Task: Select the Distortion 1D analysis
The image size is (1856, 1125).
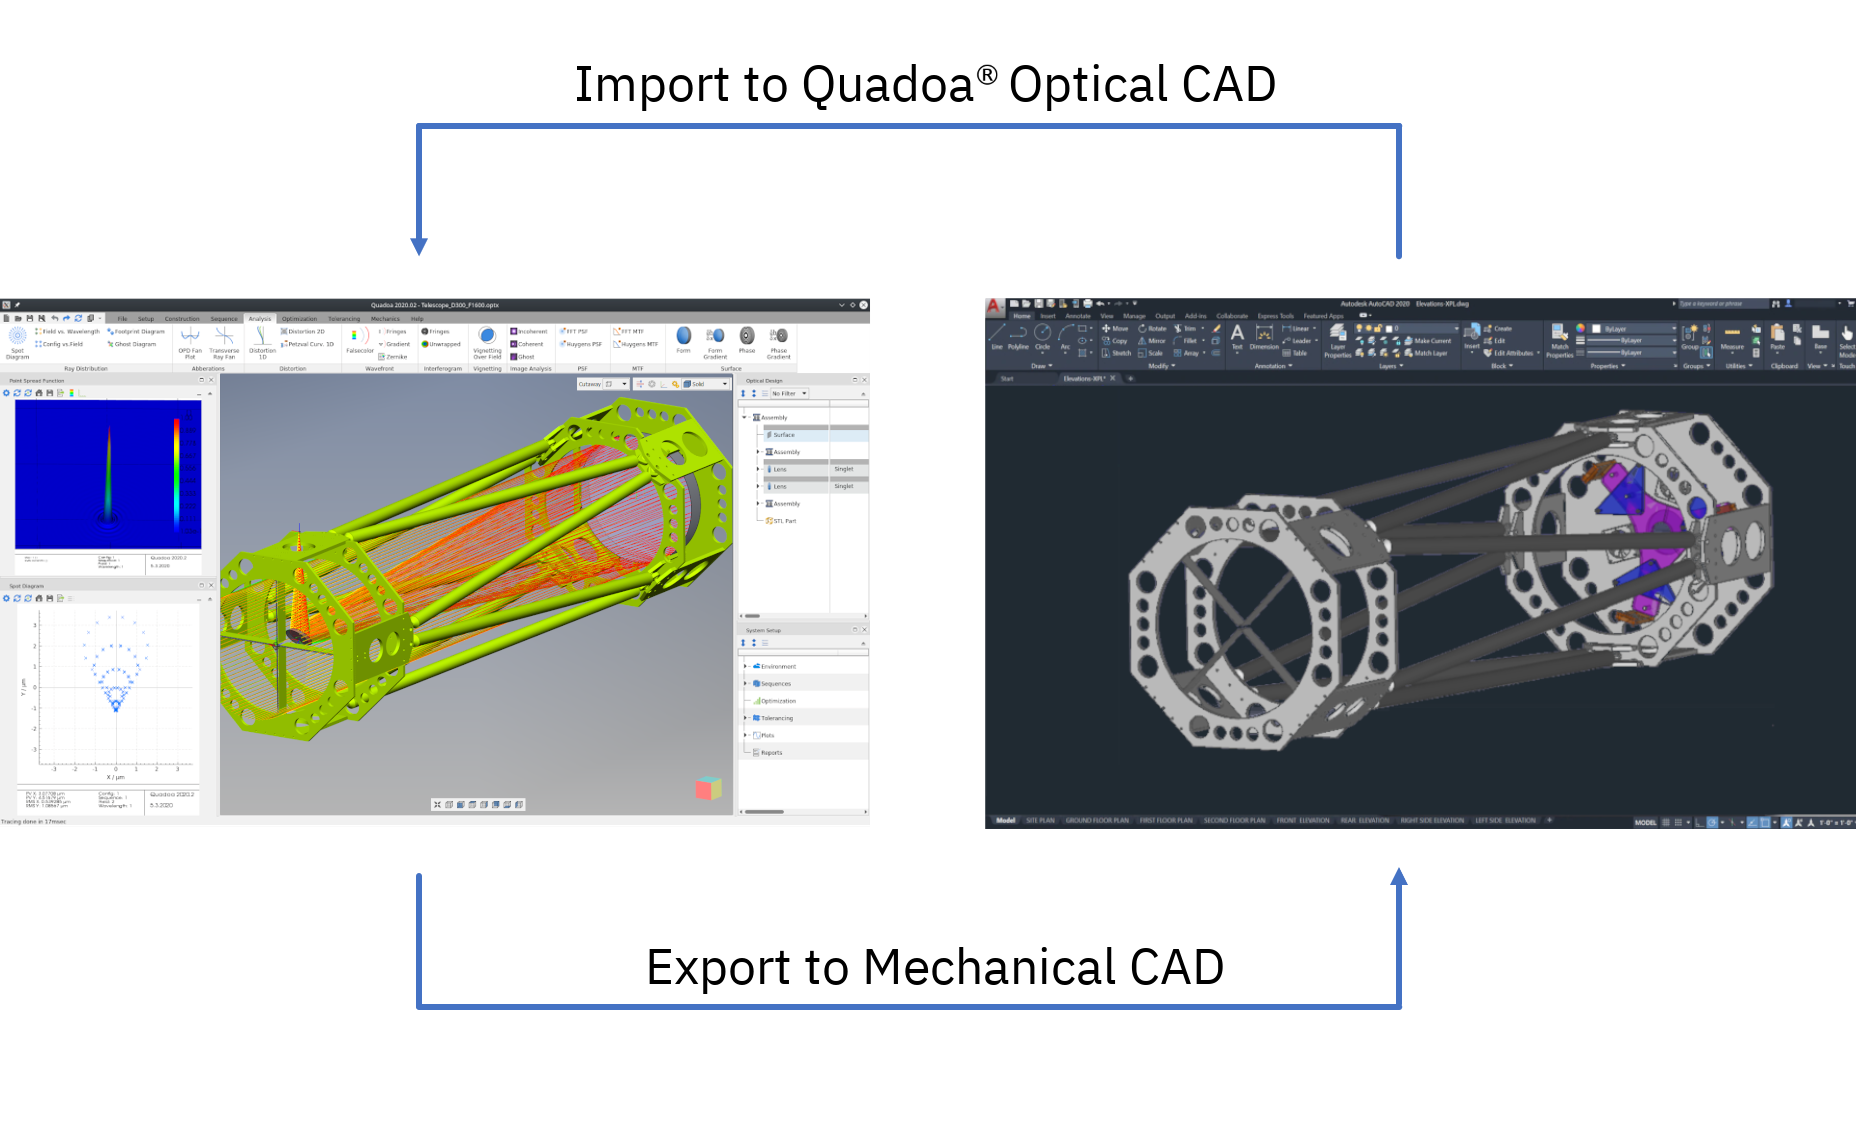Action: 262,342
